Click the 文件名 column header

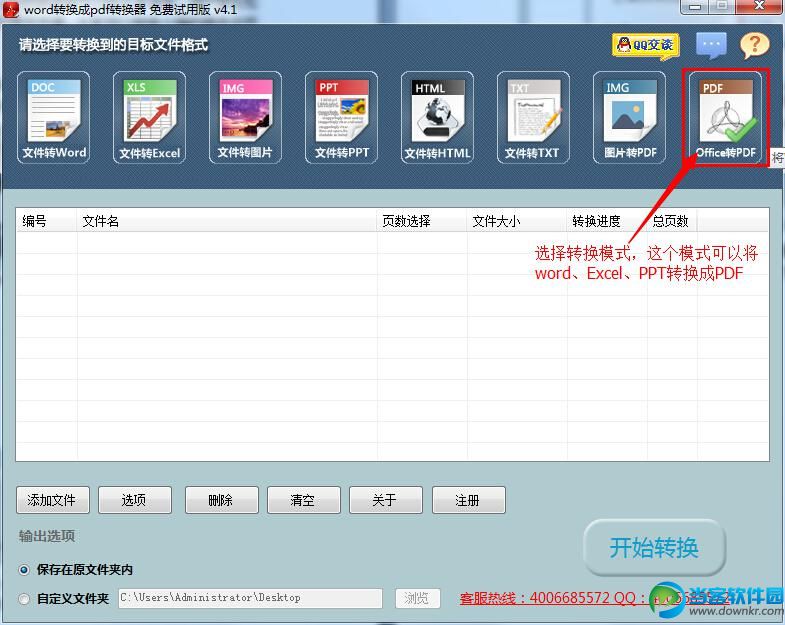click(x=227, y=221)
